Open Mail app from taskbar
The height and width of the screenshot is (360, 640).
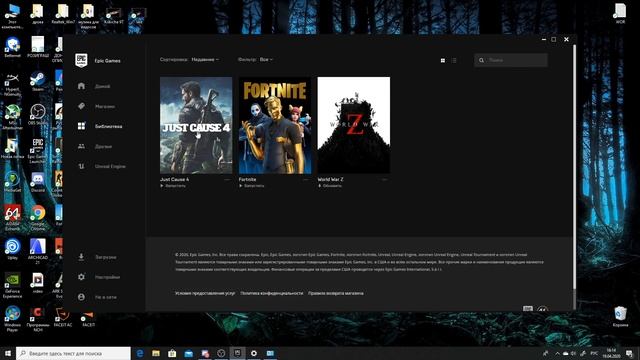click(189, 353)
